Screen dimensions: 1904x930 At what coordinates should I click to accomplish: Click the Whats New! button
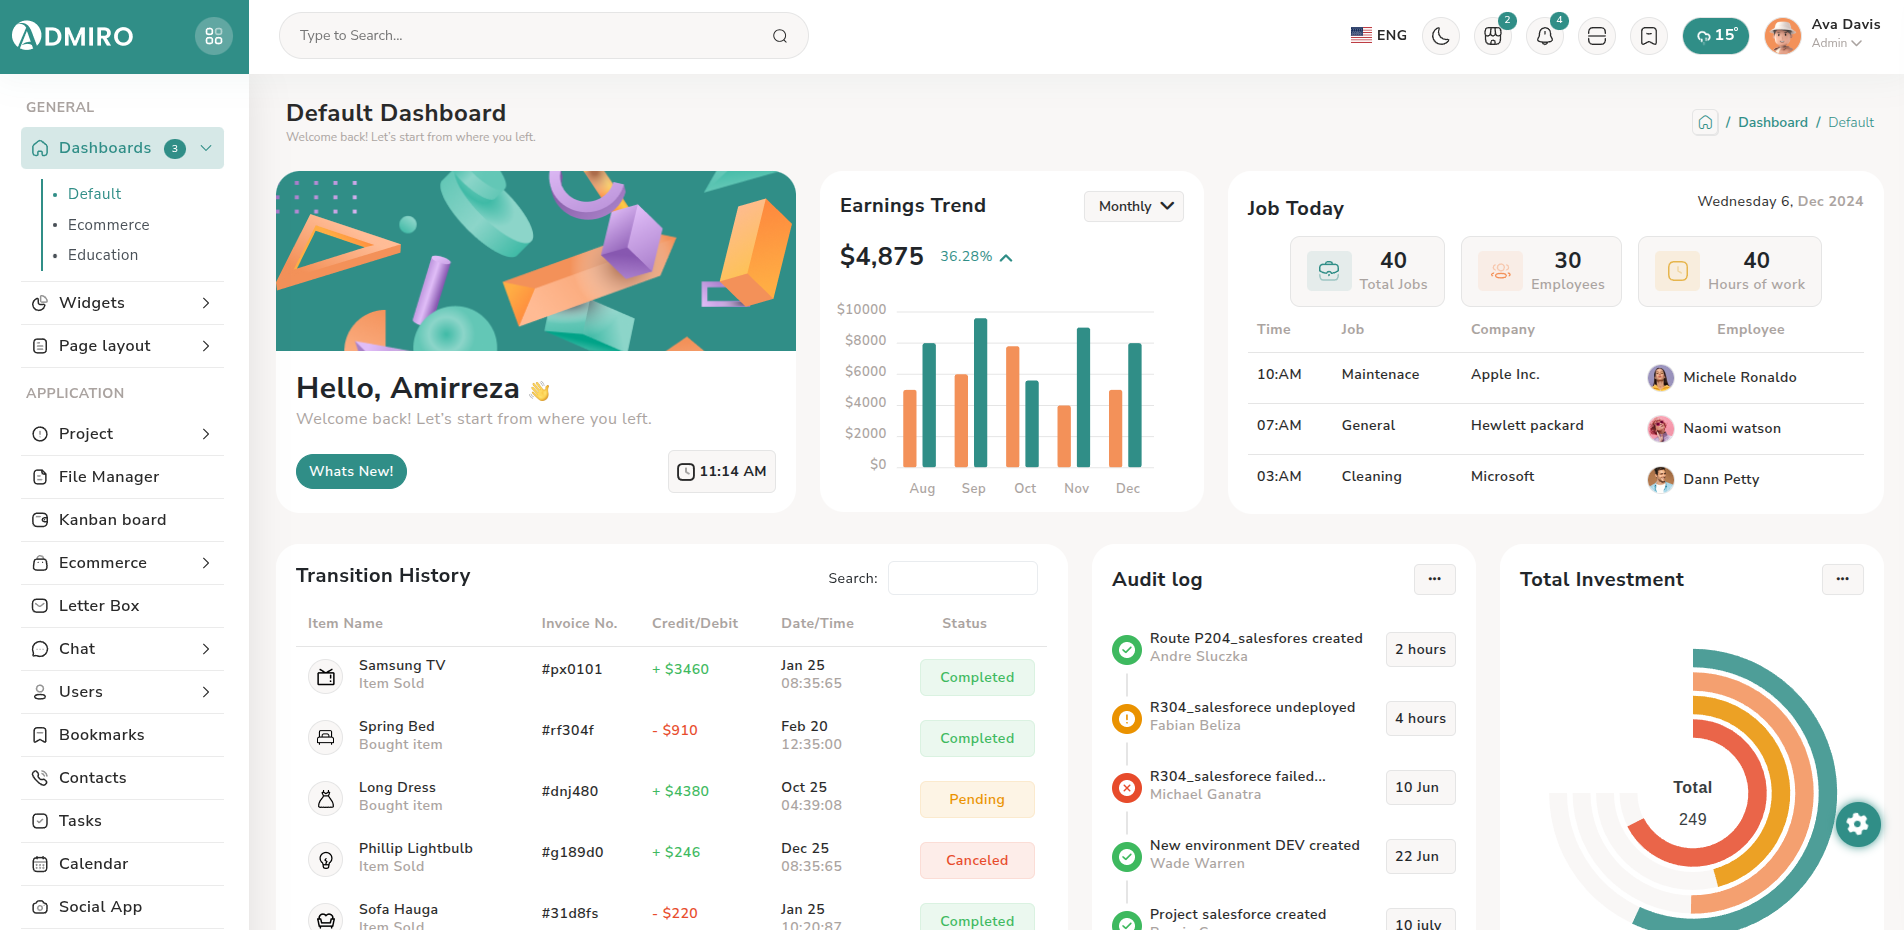coord(351,471)
